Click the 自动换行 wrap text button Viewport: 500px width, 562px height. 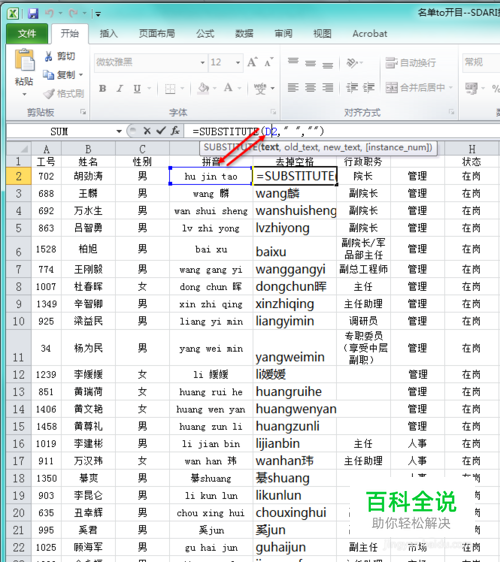click(411, 63)
